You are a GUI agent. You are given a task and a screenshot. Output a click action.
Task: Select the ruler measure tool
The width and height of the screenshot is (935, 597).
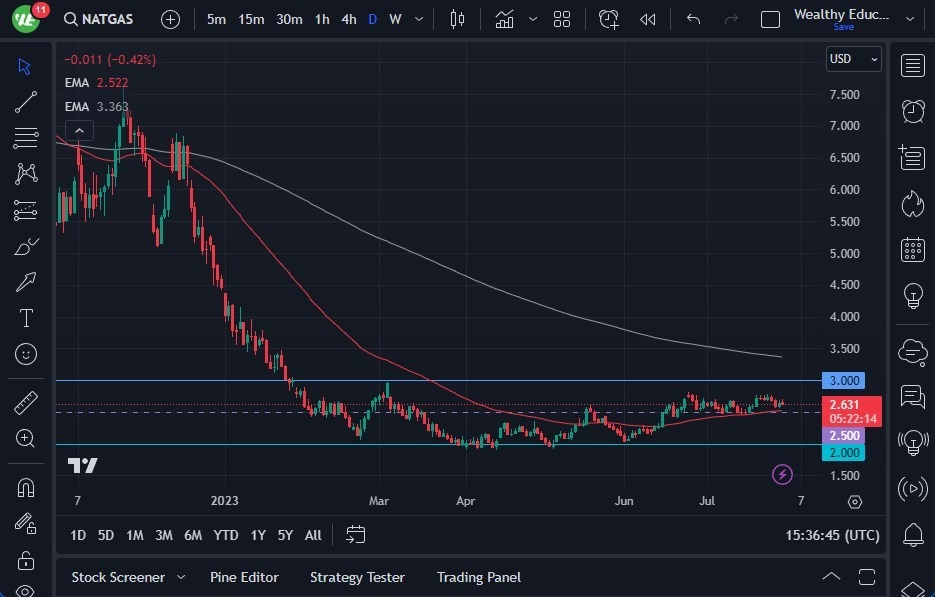pyautogui.click(x=26, y=403)
